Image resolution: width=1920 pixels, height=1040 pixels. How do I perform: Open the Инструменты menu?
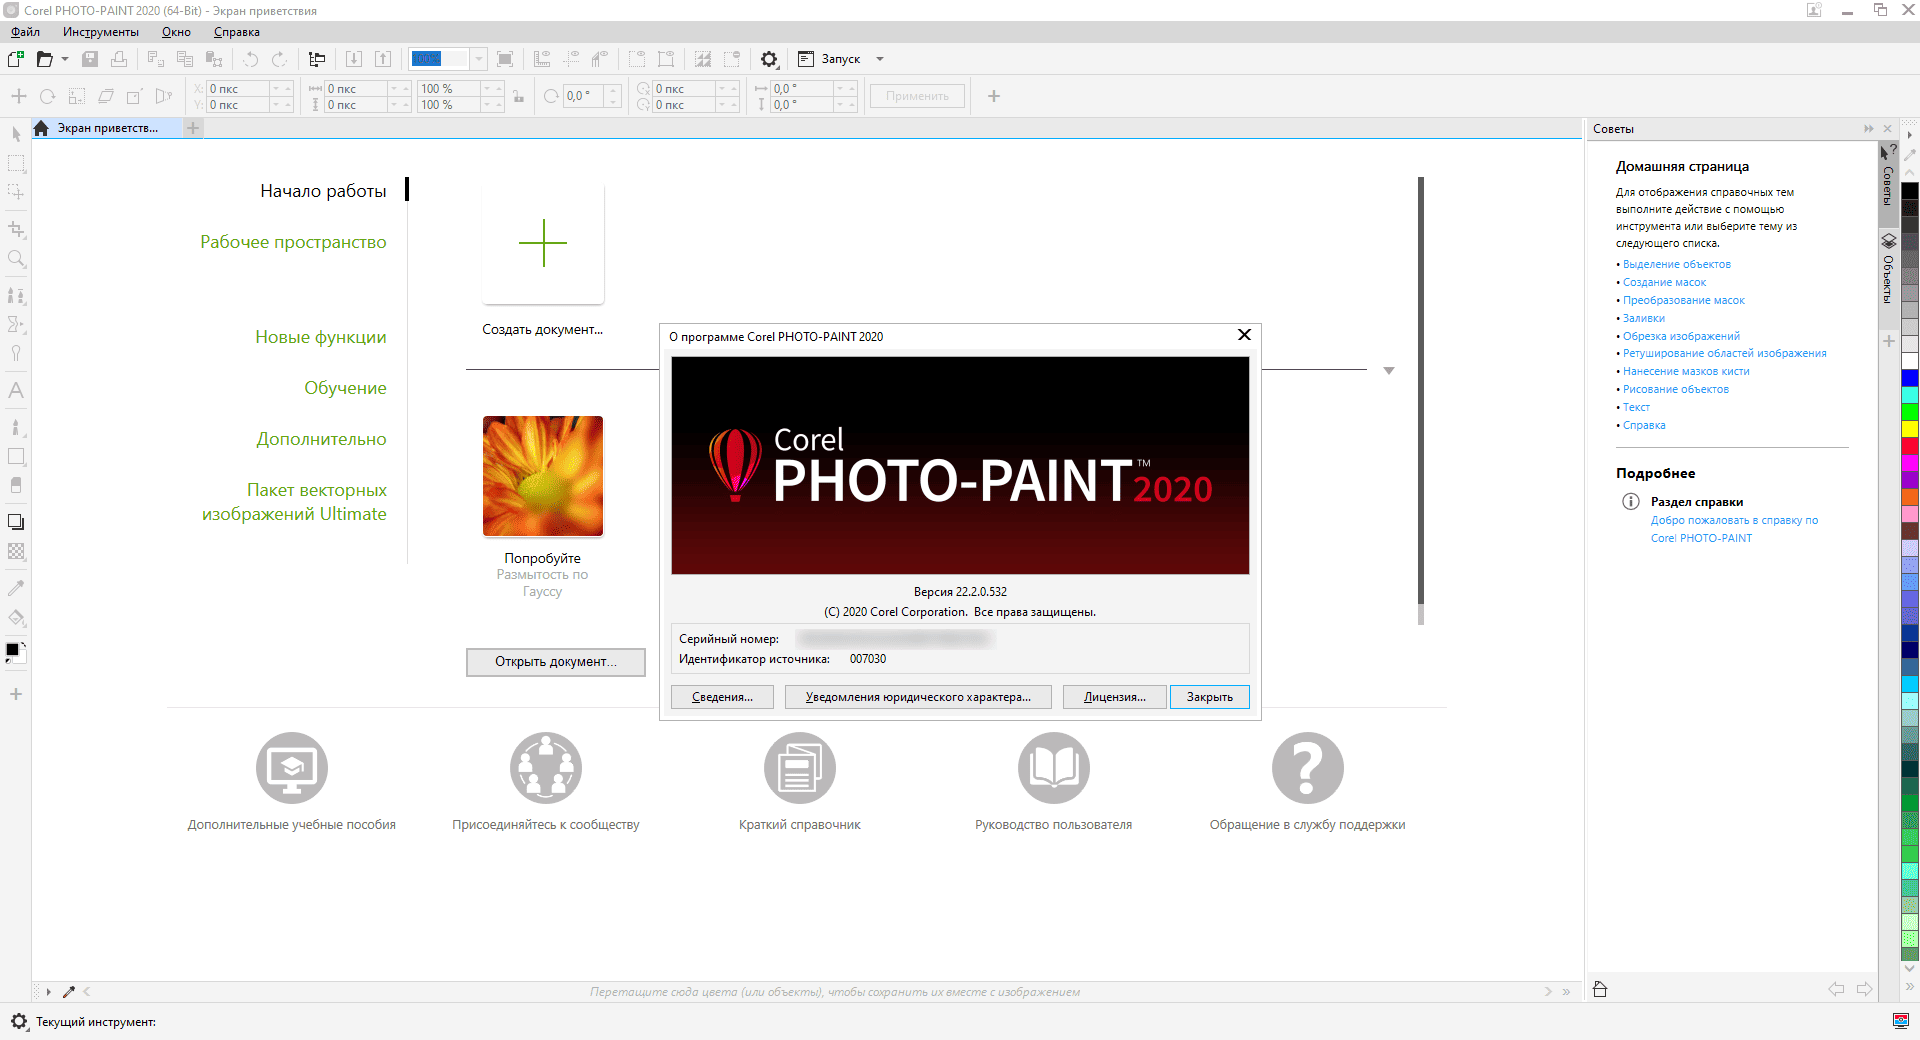point(101,32)
